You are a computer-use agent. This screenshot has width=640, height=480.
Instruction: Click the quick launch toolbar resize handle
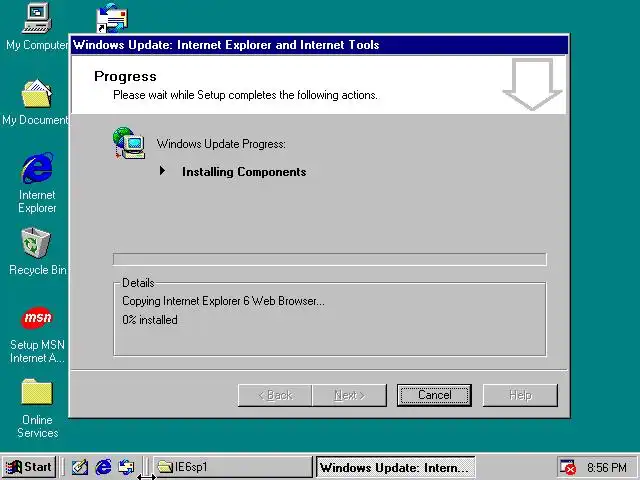click(146, 467)
